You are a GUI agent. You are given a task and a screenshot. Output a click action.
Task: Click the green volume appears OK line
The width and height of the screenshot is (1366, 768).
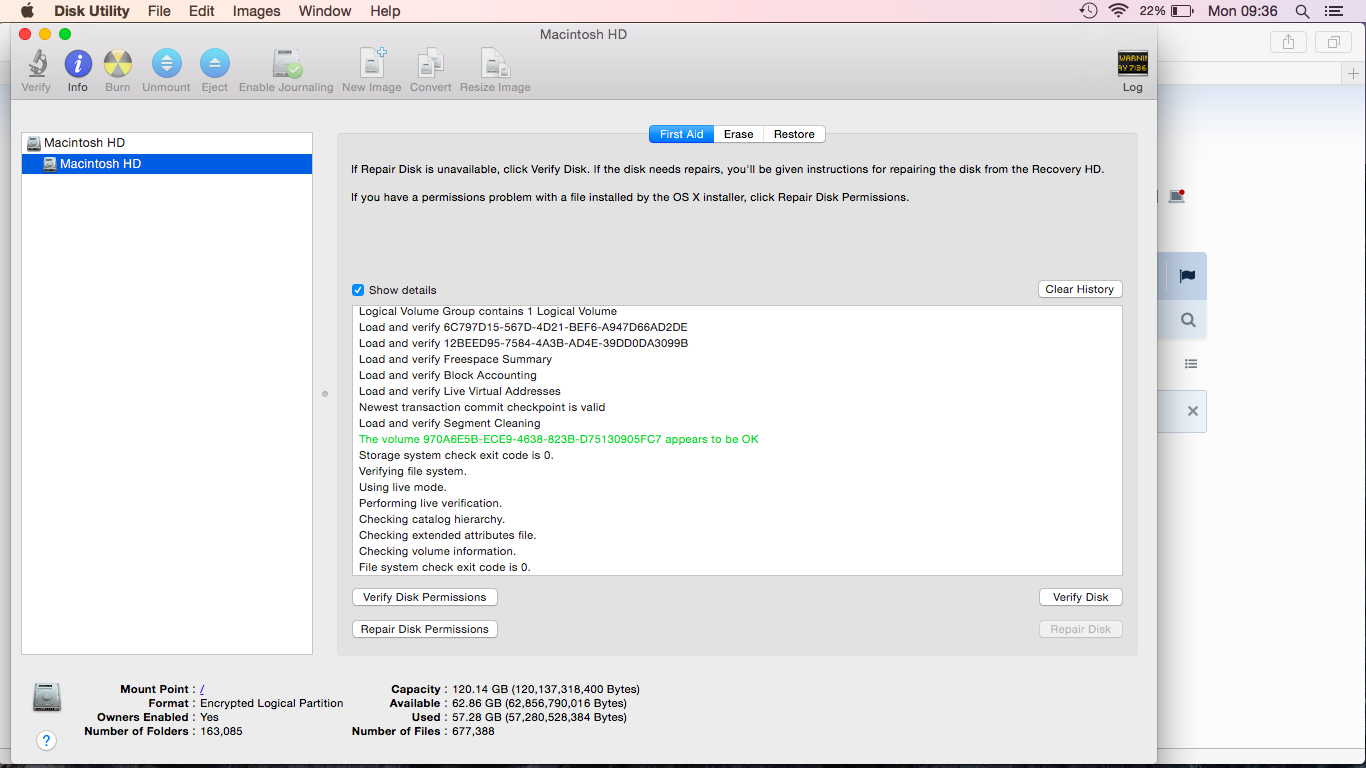559,439
